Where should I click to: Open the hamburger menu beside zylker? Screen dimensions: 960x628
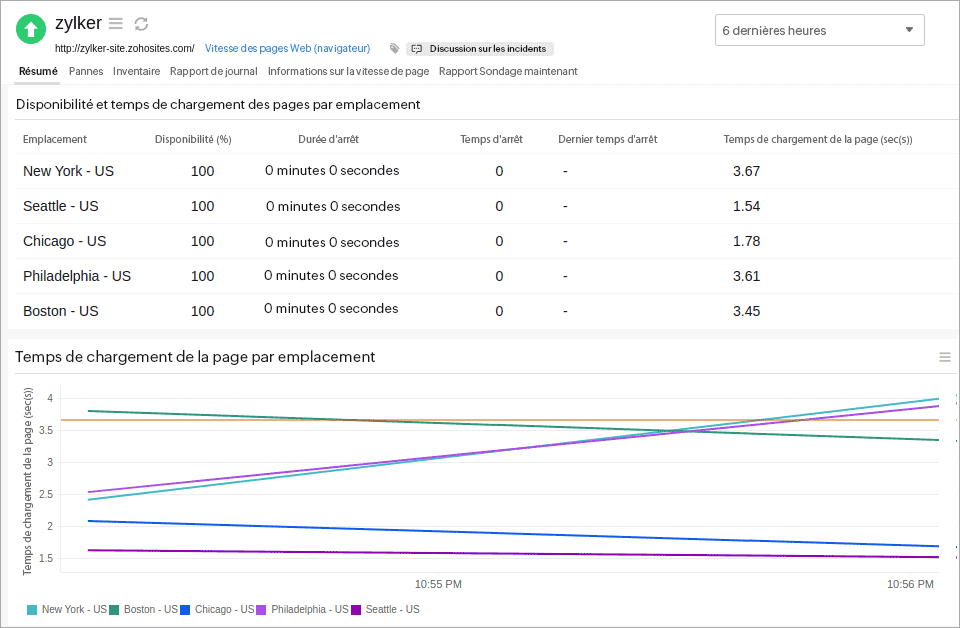point(116,24)
